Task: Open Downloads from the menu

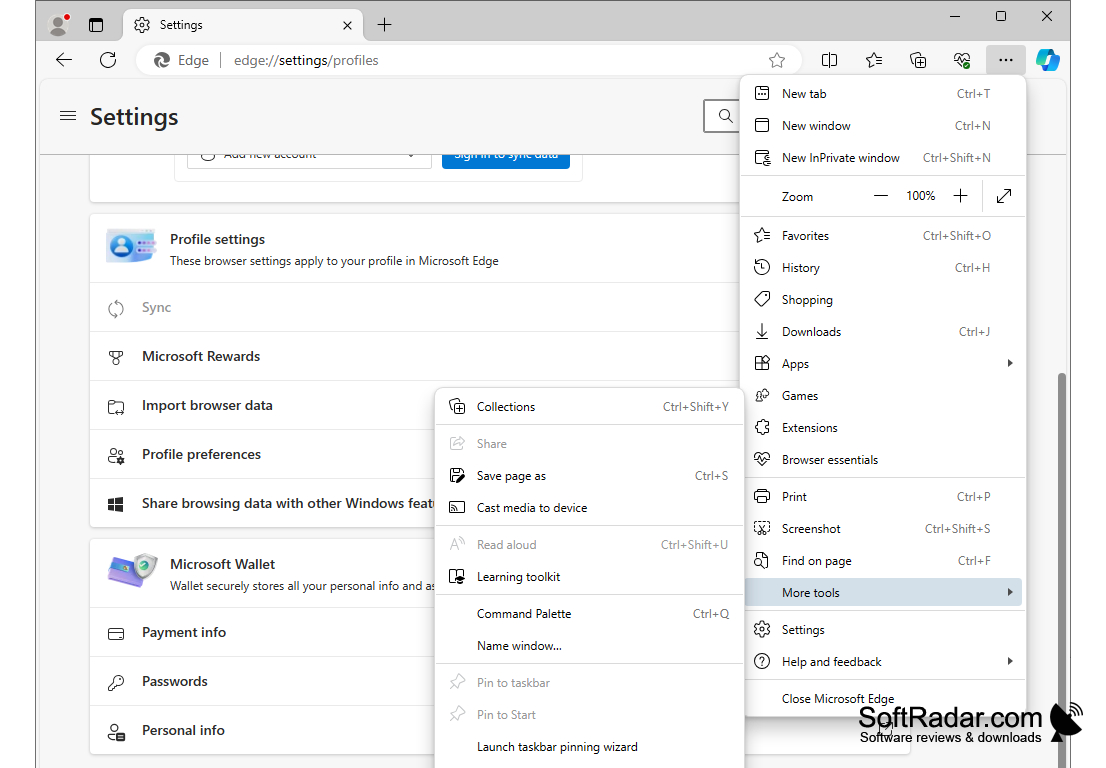Action: 883,332
